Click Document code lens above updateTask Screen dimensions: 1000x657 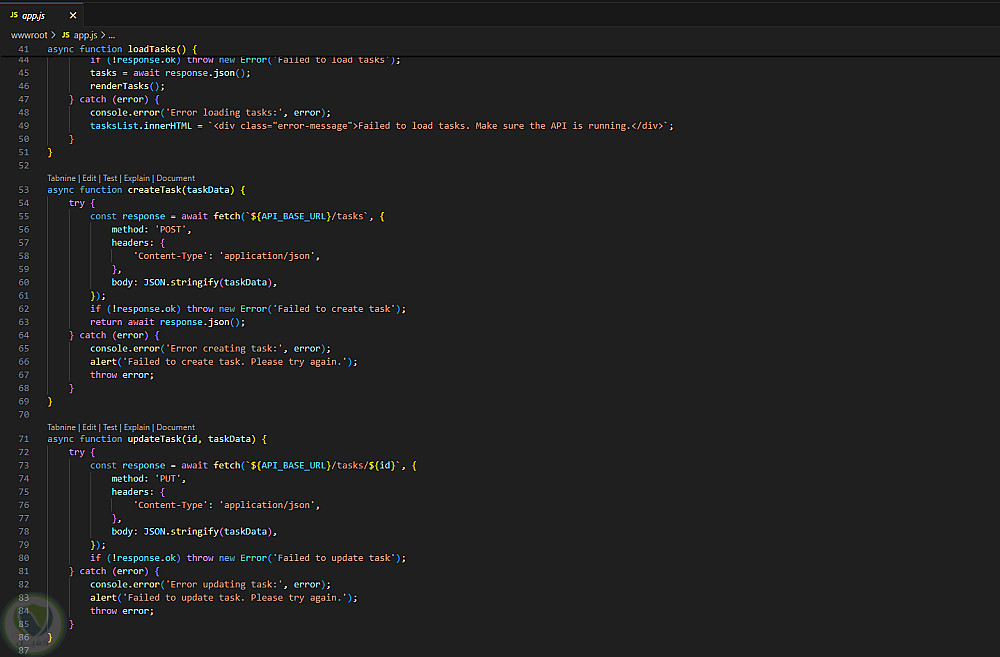pyautogui.click(x=176, y=427)
